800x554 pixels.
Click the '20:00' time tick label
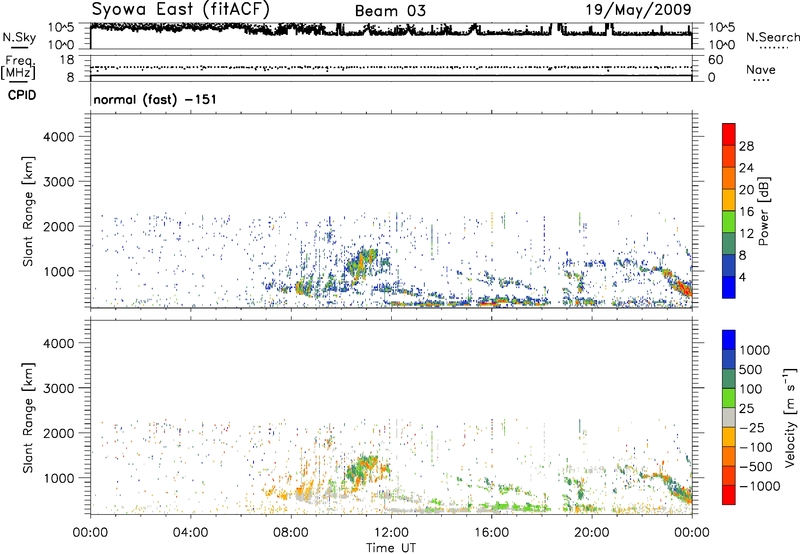(592, 533)
